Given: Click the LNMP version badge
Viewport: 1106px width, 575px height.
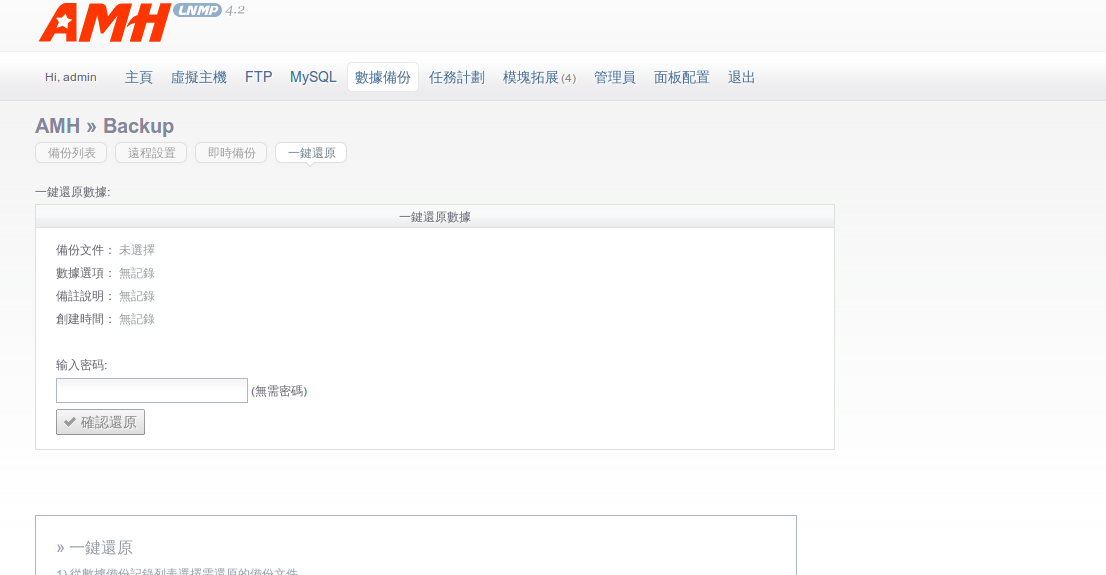Looking at the screenshot, I should pos(197,10).
